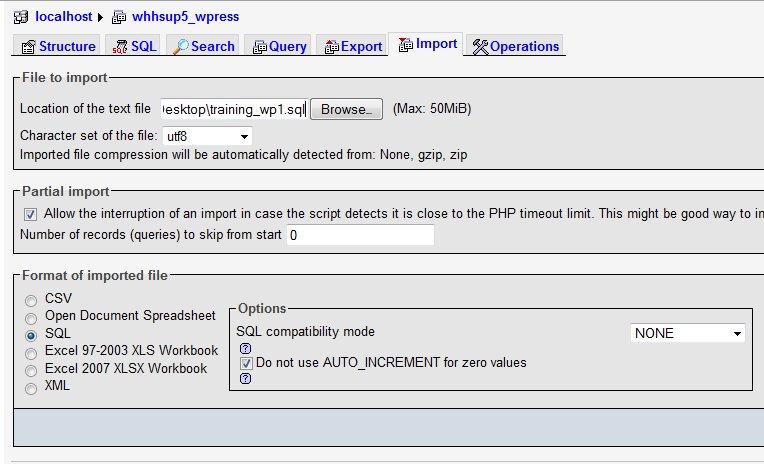Switch to the Operations tab

pyautogui.click(x=515, y=46)
